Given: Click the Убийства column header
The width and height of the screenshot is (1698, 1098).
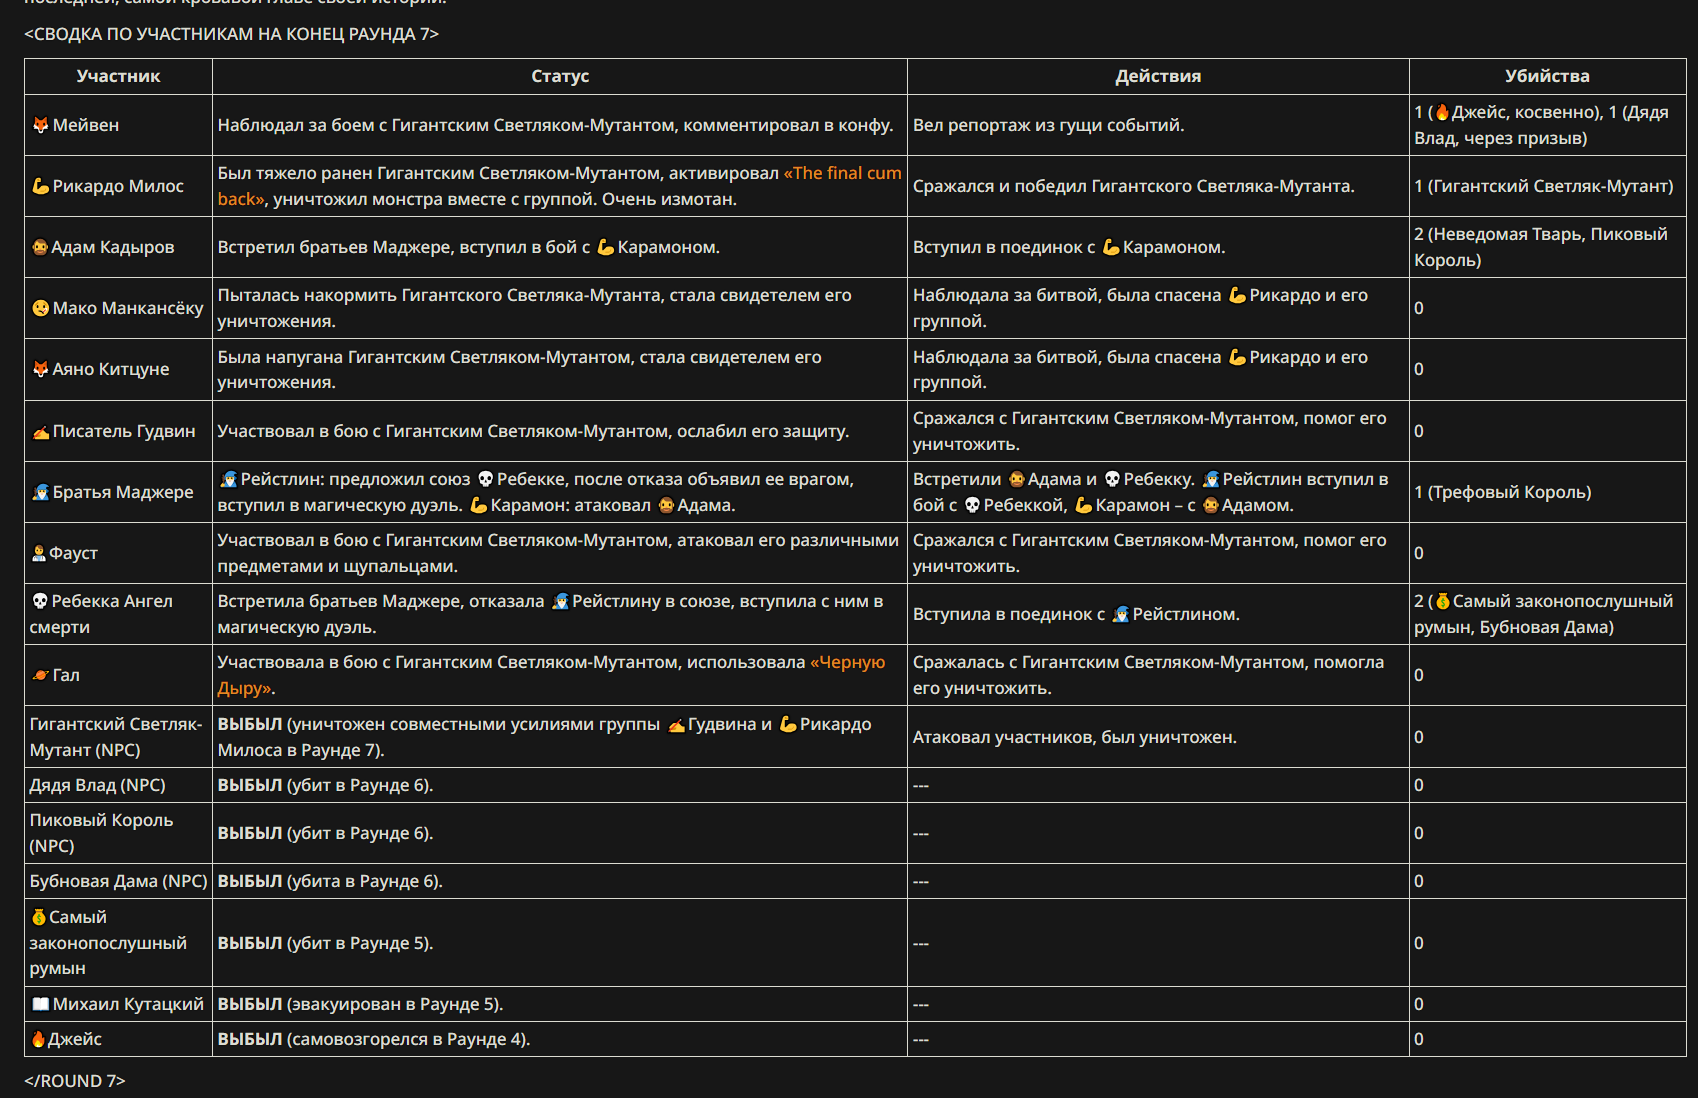Looking at the screenshot, I should (x=1547, y=76).
